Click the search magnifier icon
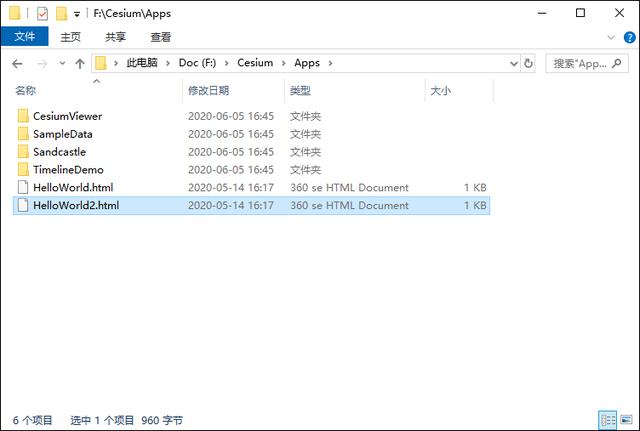The height and width of the screenshot is (431, 640). 617,63
